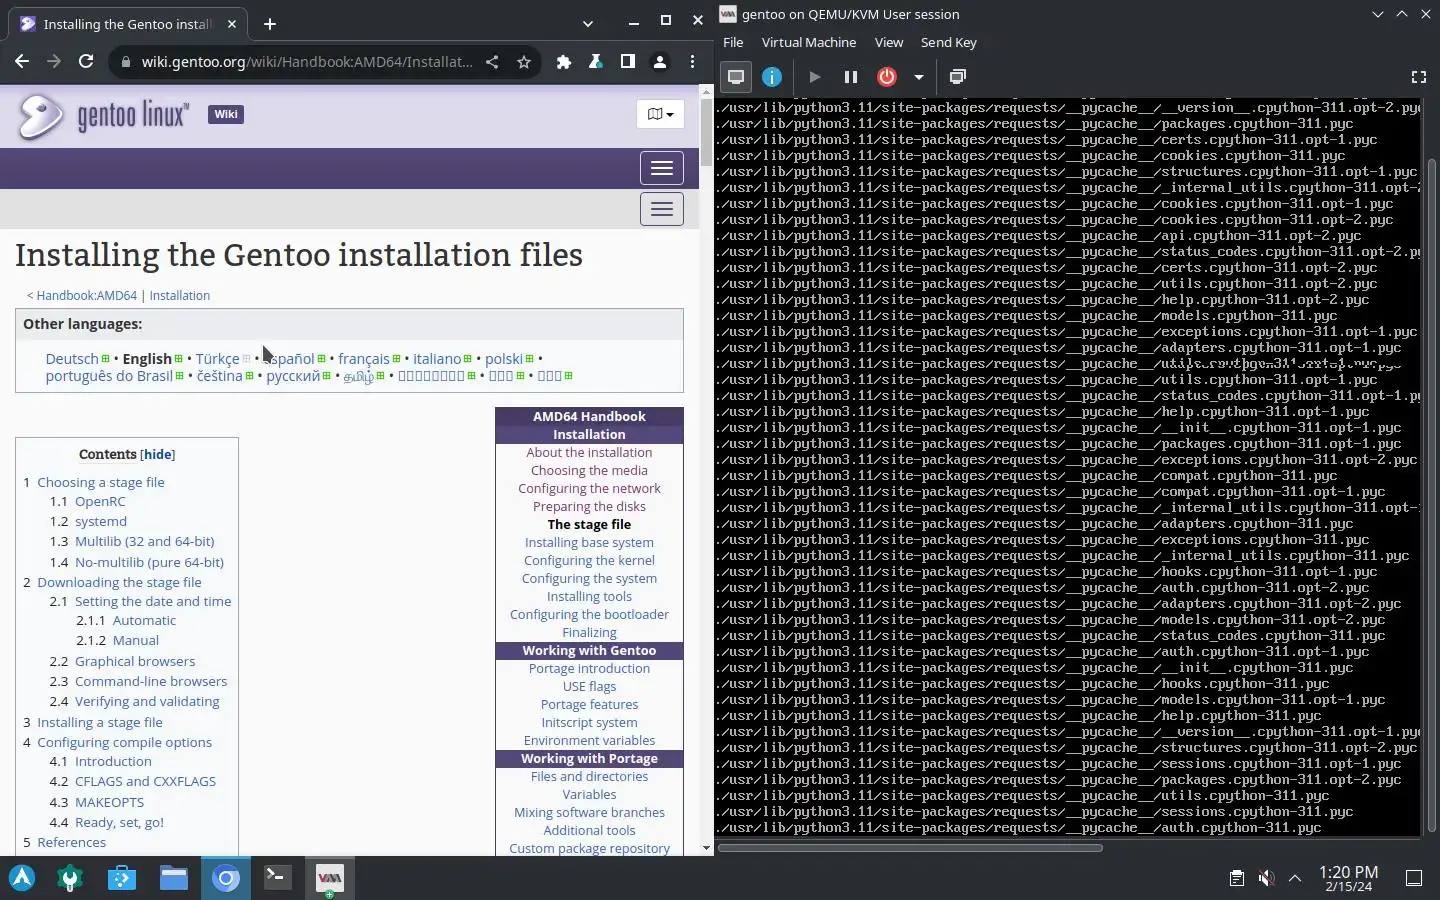Screen dimensions: 1440x900
Task: Open the browser three-dot menu
Action: 692,62
